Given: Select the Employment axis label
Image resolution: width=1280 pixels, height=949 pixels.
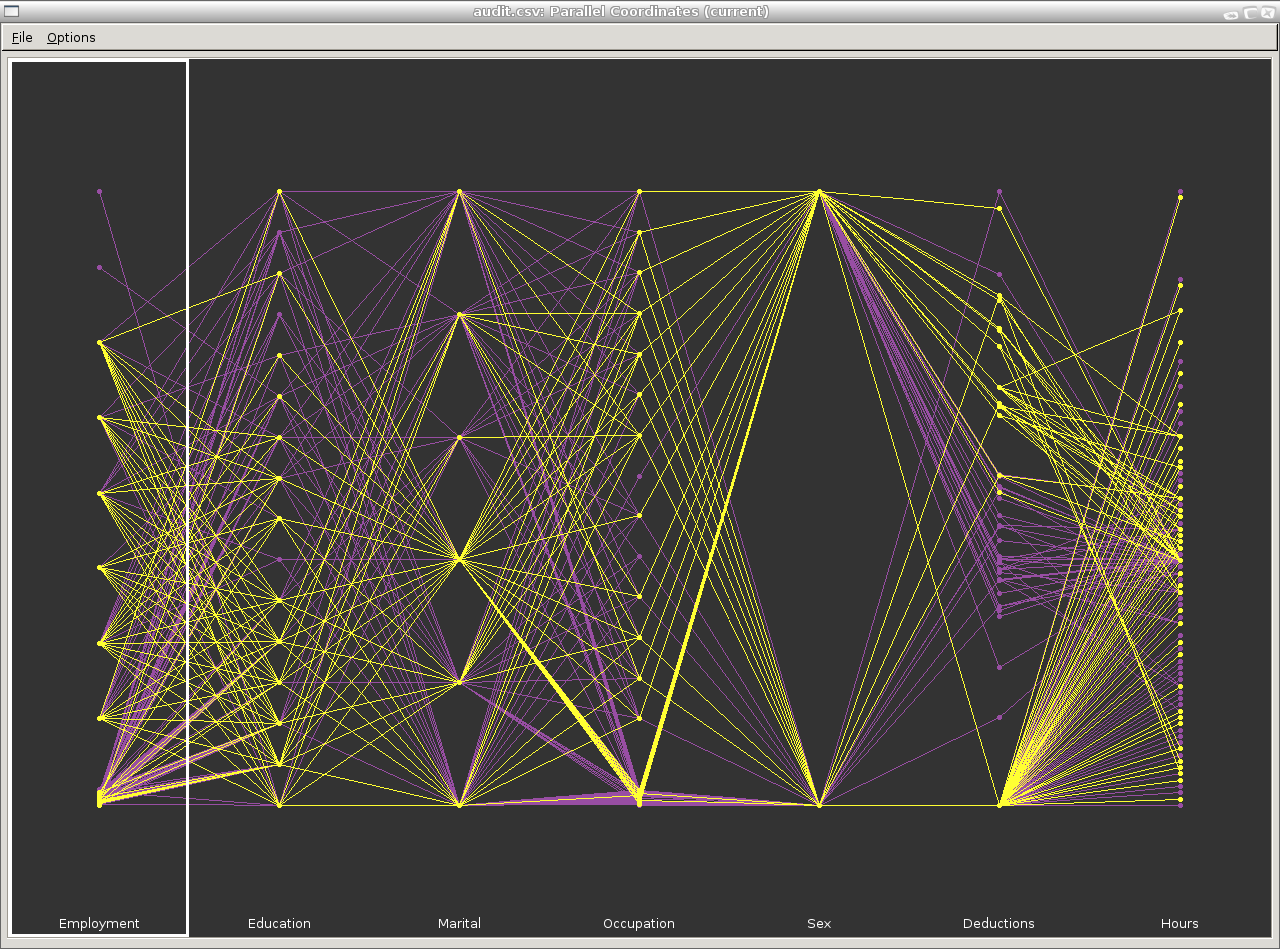Looking at the screenshot, I should 99,924.
